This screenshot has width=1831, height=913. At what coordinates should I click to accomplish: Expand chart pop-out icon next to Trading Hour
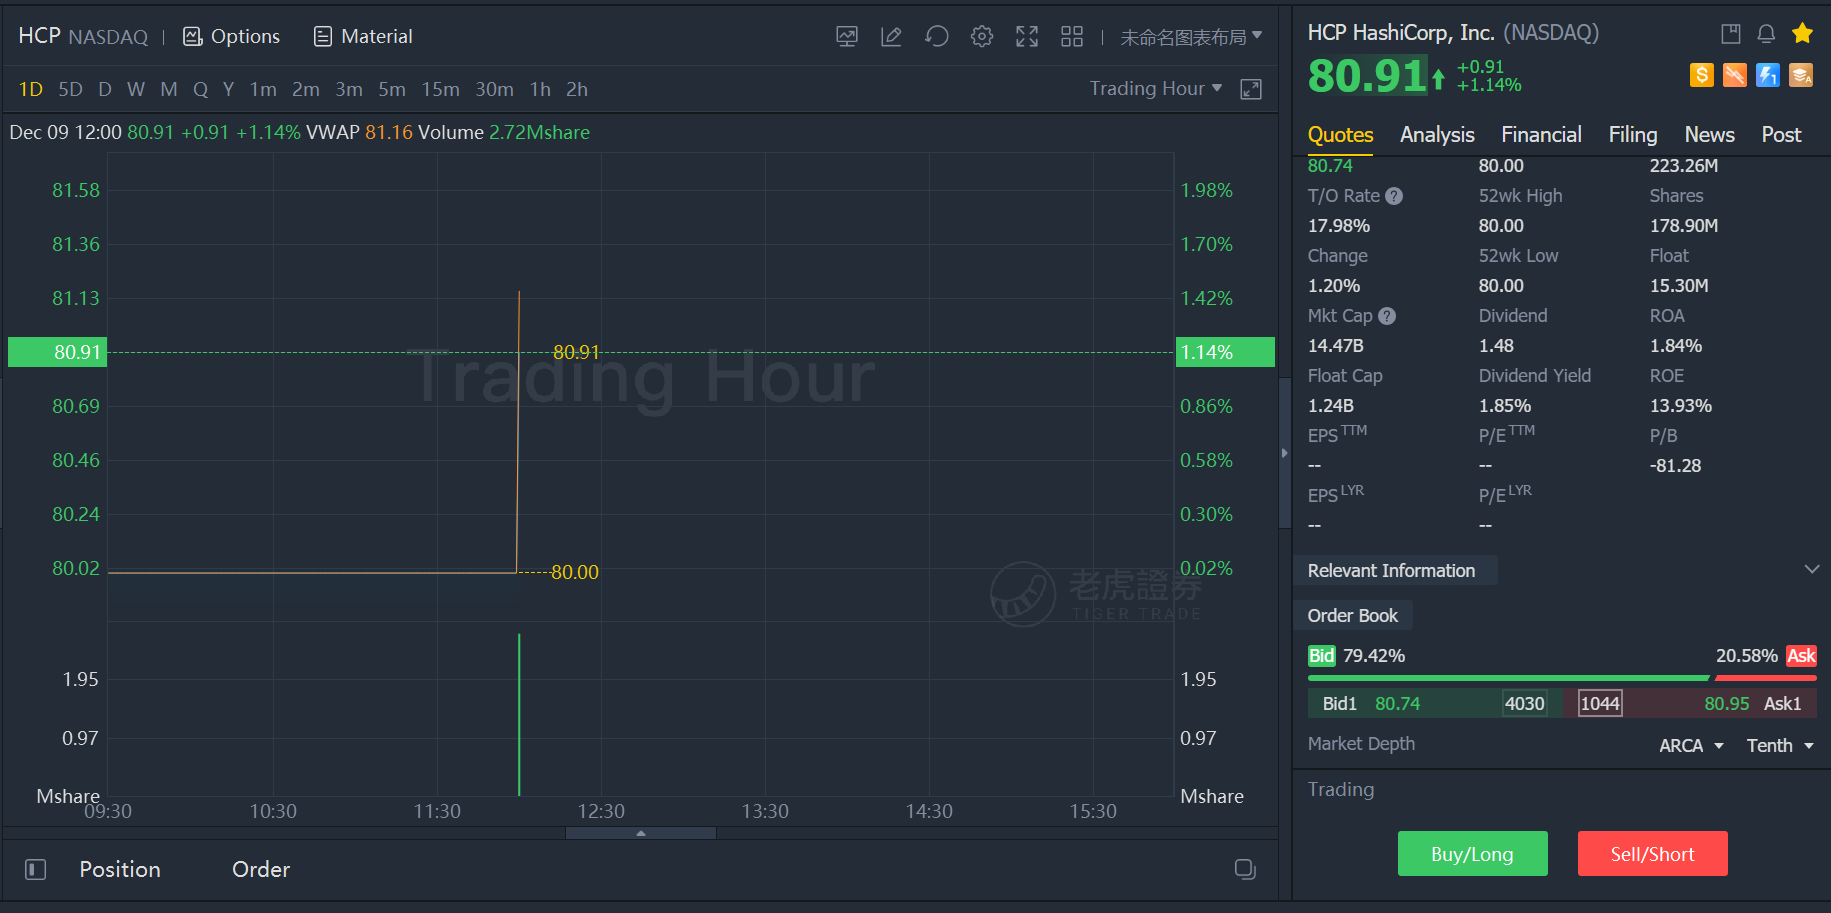click(x=1251, y=89)
